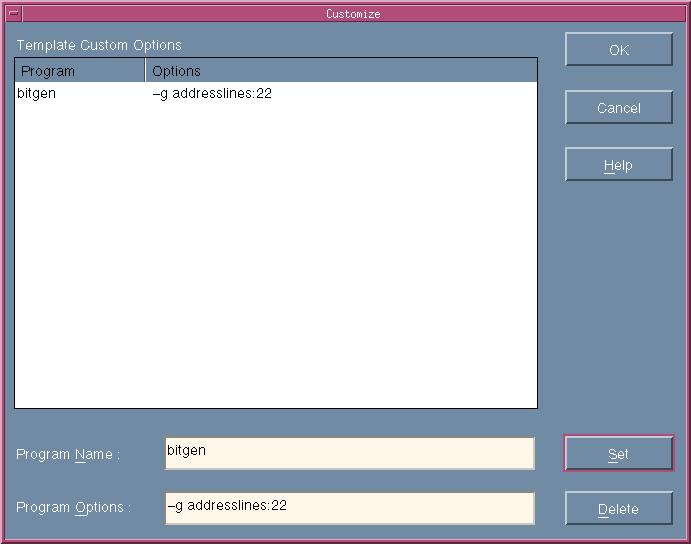Screen dimensions: 691x544
Task: Click the OK button
Action: coord(618,50)
